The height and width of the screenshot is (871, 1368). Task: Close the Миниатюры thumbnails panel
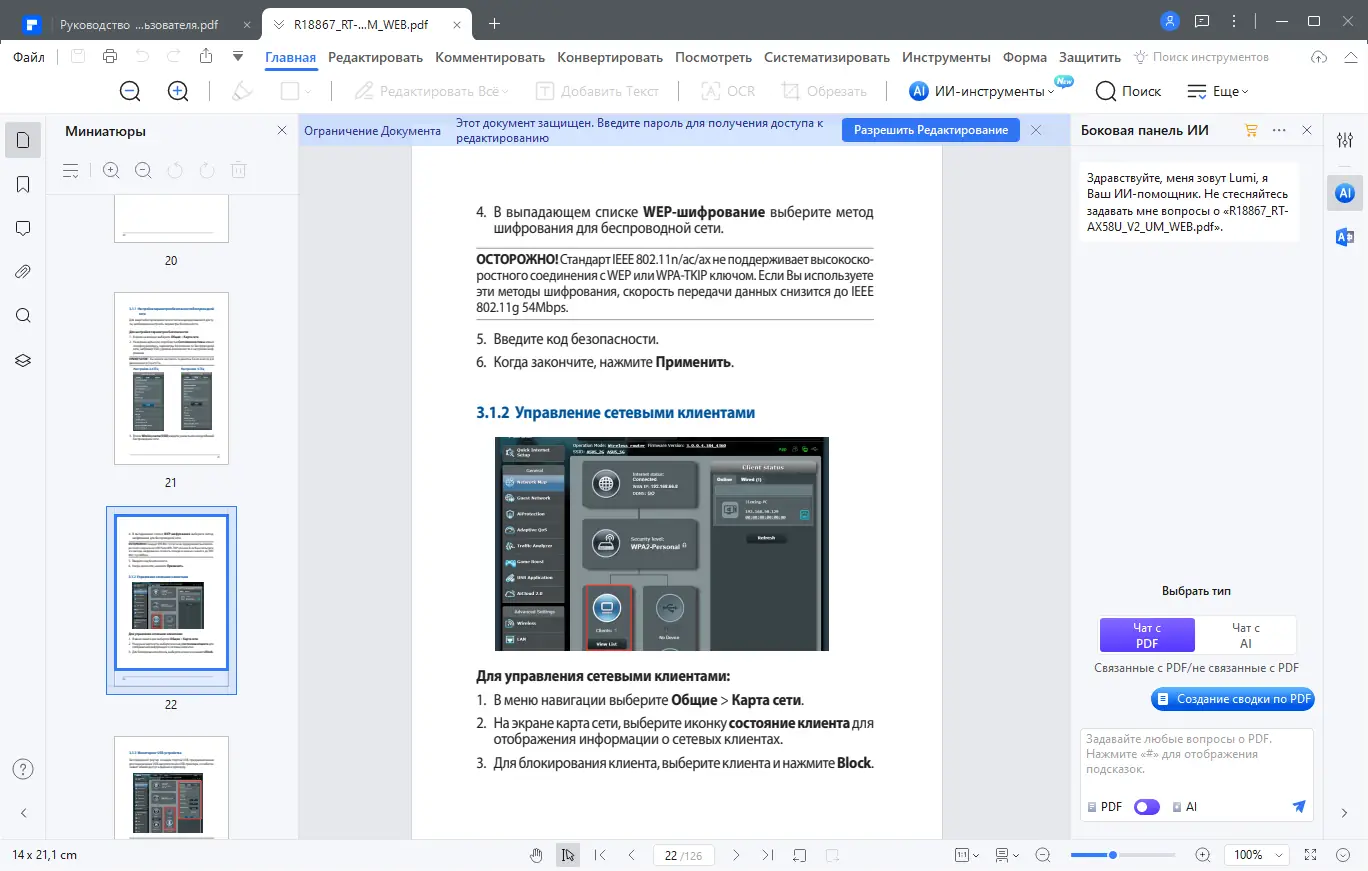[x=282, y=131]
